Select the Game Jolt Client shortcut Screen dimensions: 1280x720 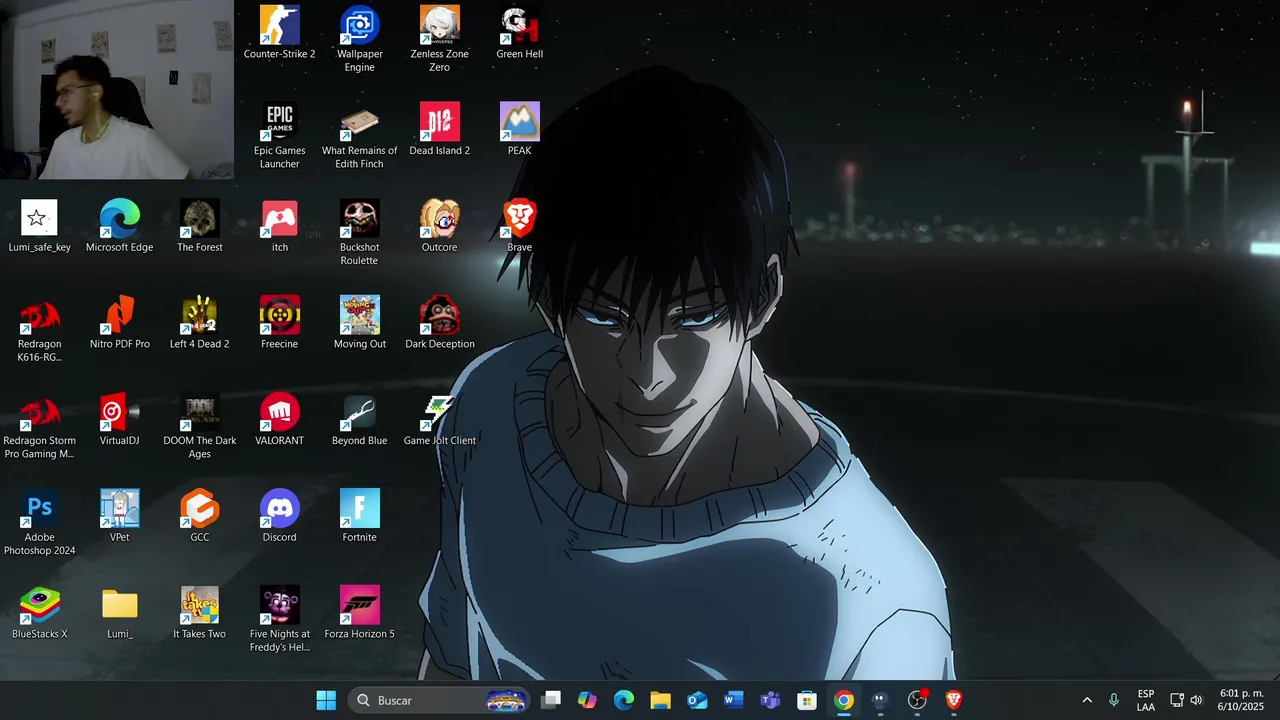click(x=440, y=420)
